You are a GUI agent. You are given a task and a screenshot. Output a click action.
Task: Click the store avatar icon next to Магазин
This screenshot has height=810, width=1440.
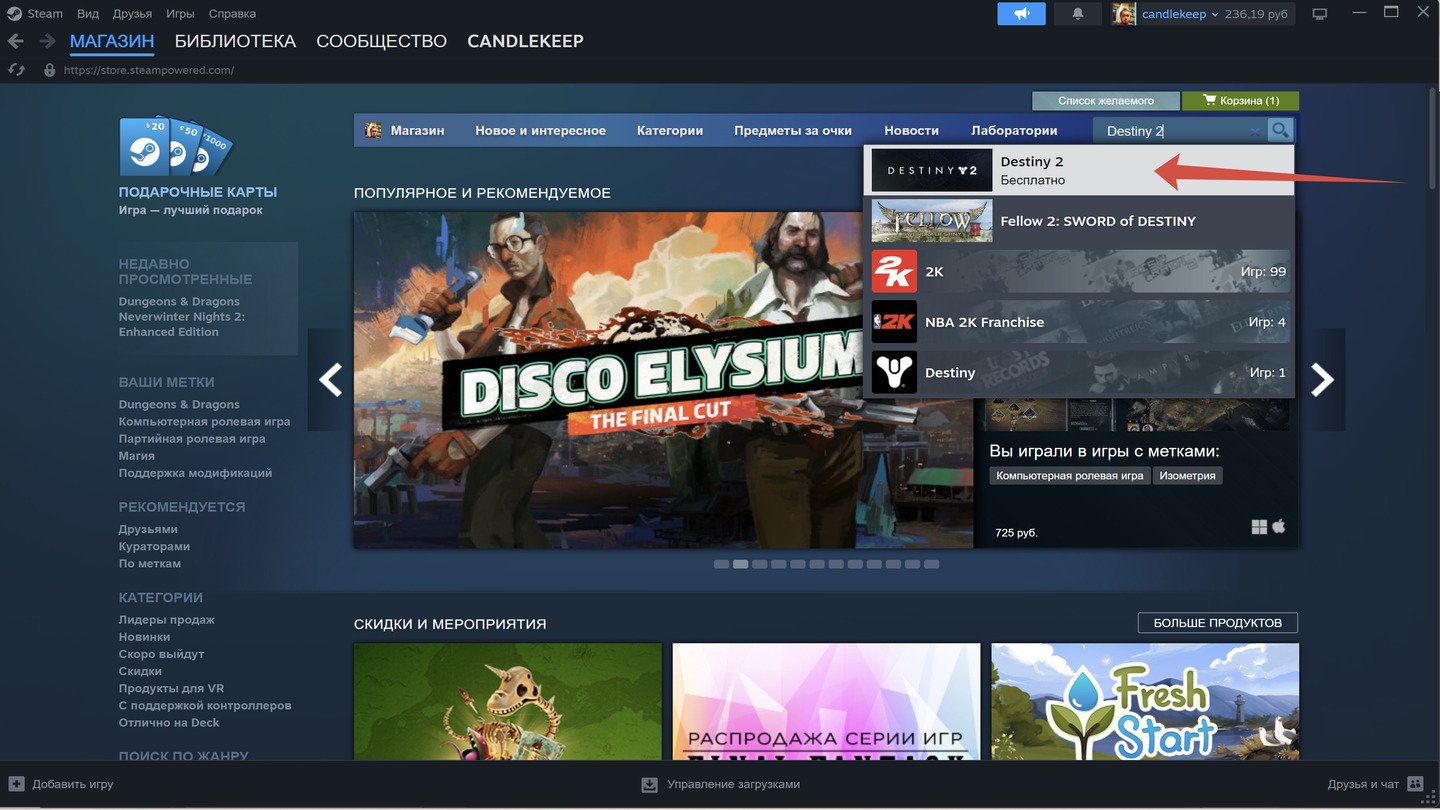[373, 130]
